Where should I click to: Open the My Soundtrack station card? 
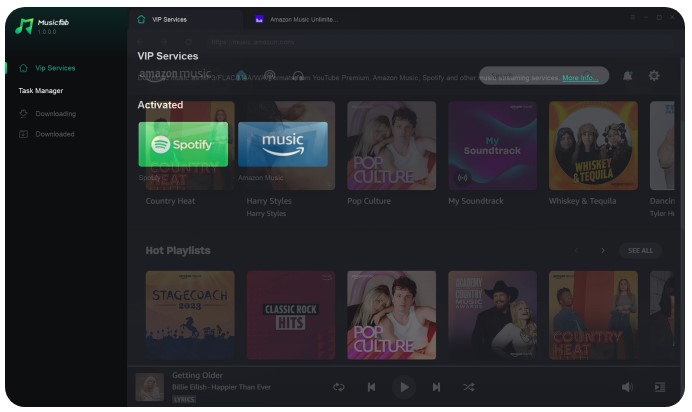point(493,146)
